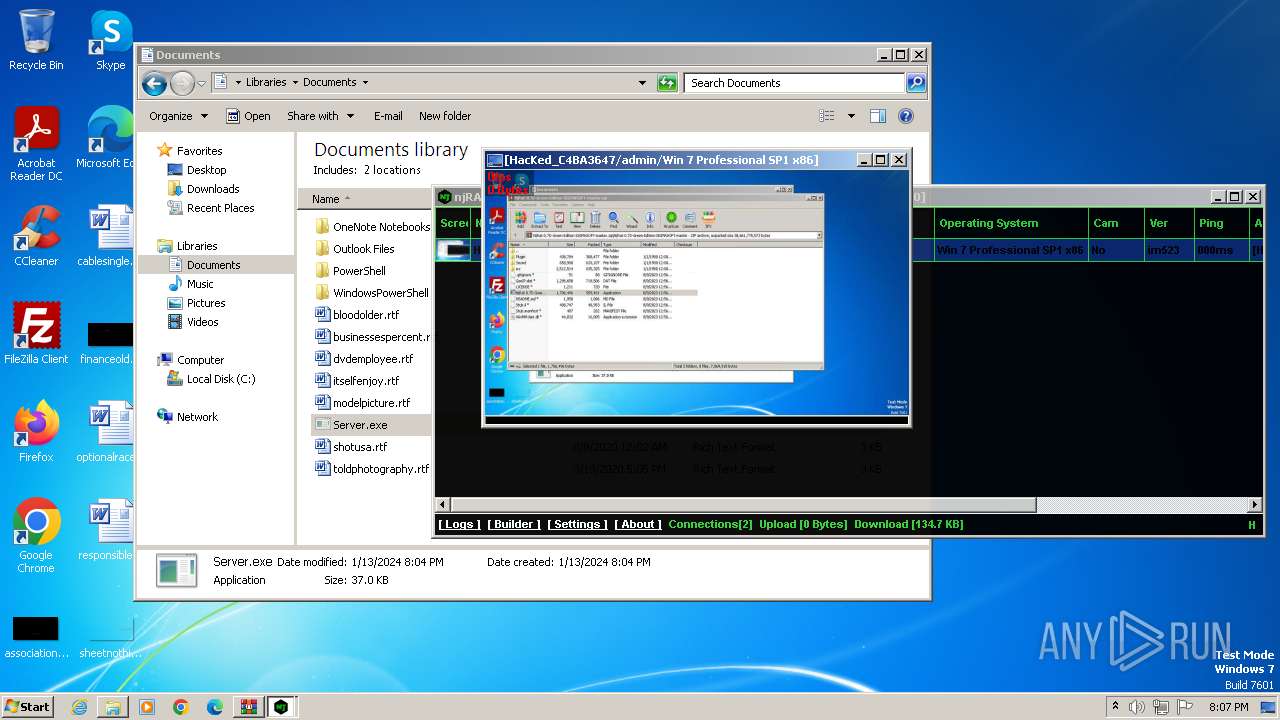Select the toldphotography.rtf file
This screenshot has width=1280, height=720.
372,469
